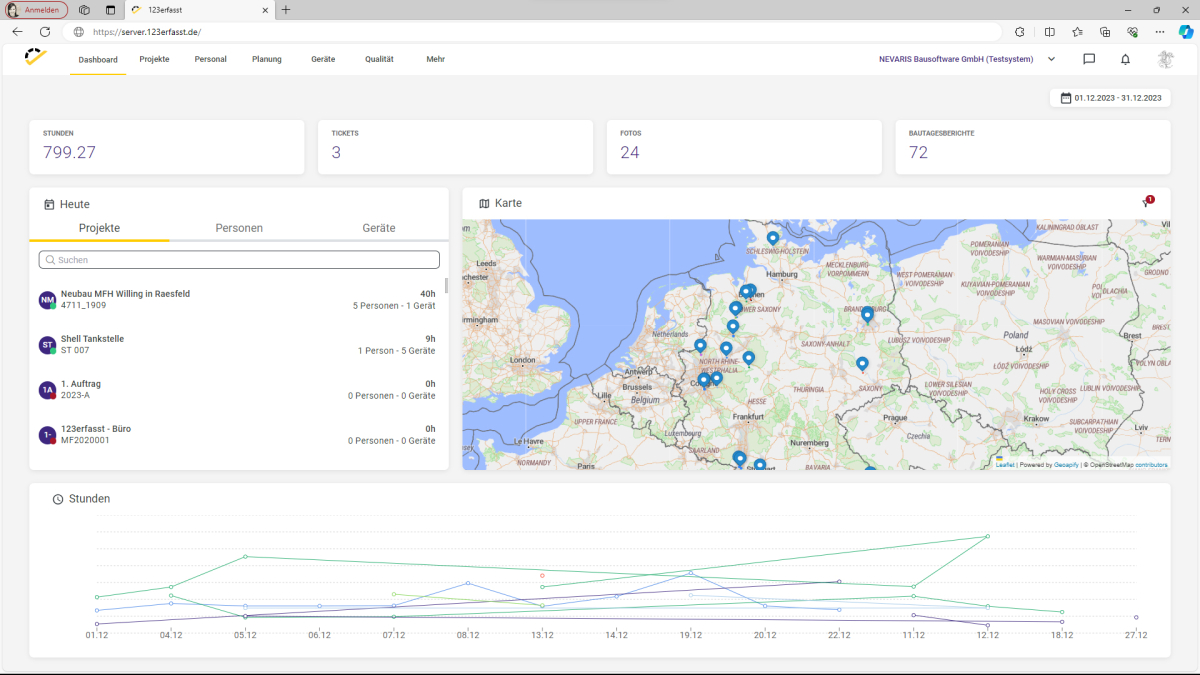The image size is (1200, 675).
Task: Switch to the Personen tab
Action: tap(239, 228)
